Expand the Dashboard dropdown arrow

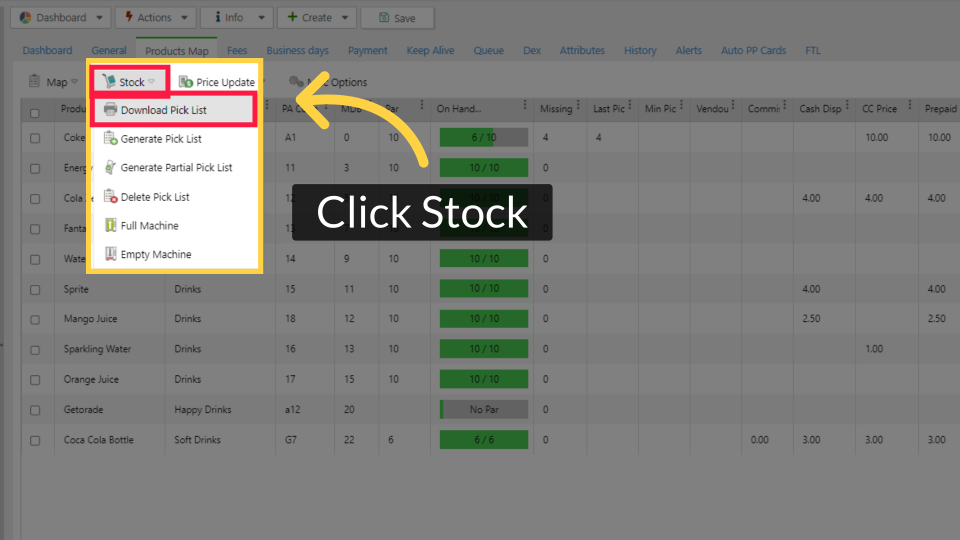click(x=99, y=18)
